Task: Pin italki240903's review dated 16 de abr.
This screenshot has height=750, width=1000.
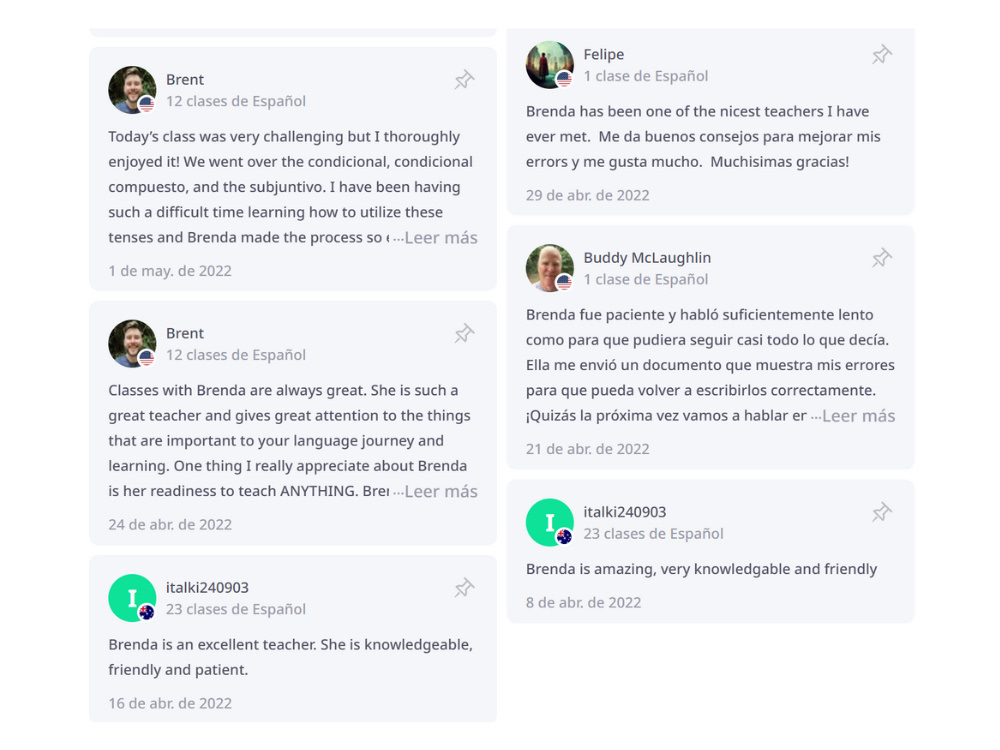Action: pyautogui.click(x=464, y=587)
